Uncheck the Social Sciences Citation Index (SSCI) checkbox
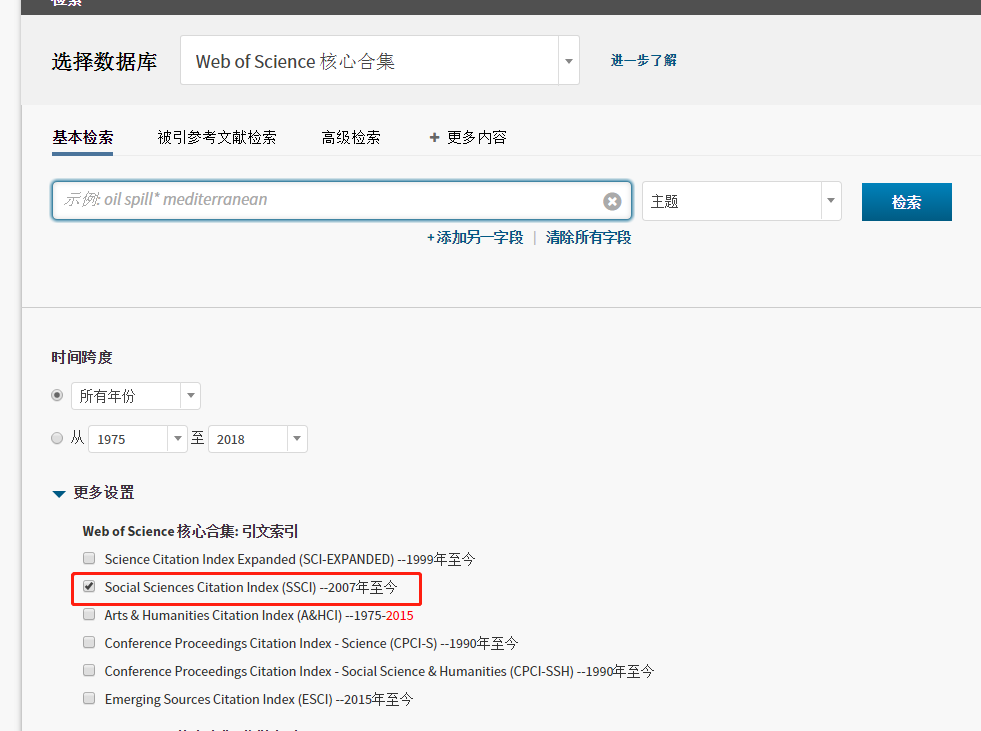This screenshot has width=981, height=731. click(89, 586)
